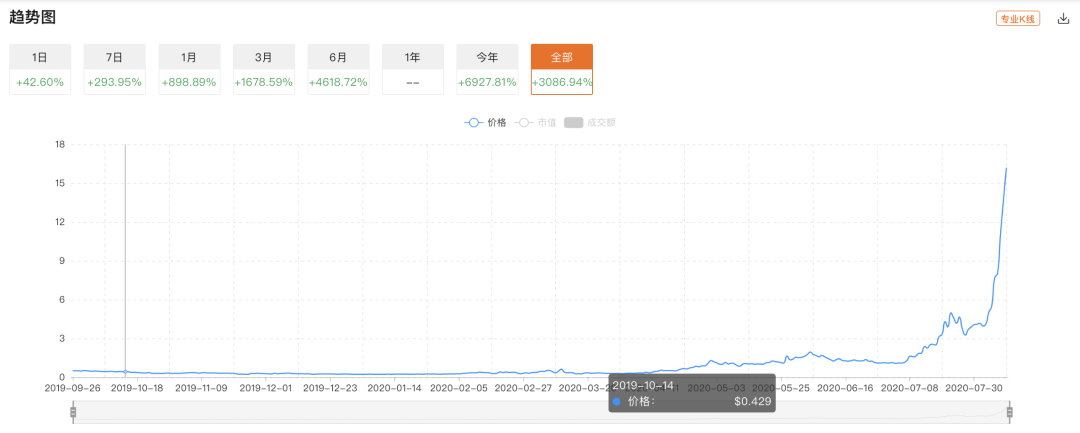Select the 全部 all-time tab

(562, 69)
